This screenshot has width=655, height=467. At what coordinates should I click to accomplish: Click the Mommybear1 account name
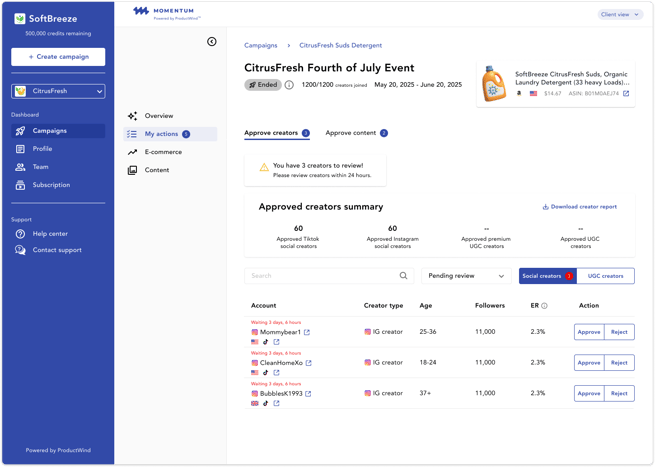click(280, 332)
